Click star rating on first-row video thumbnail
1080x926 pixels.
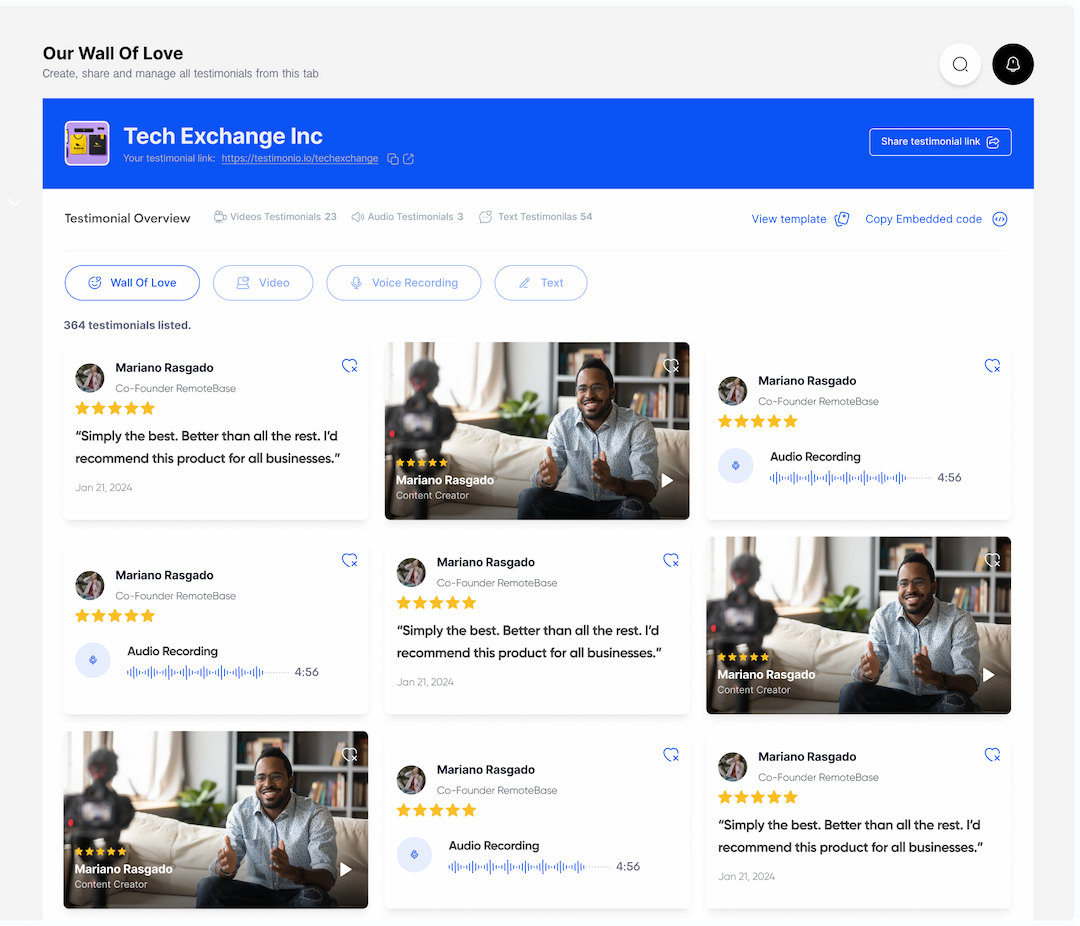[422, 463]
